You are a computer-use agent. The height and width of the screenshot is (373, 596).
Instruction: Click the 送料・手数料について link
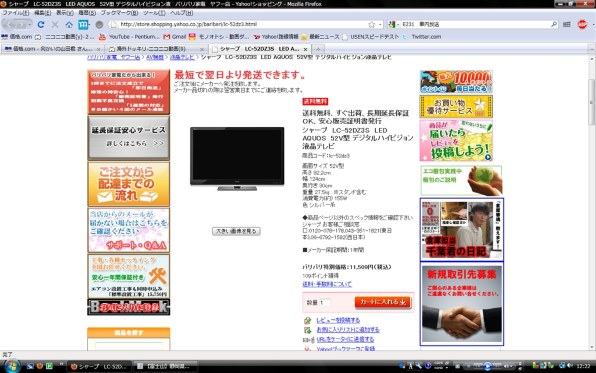(x=327, y=284)
